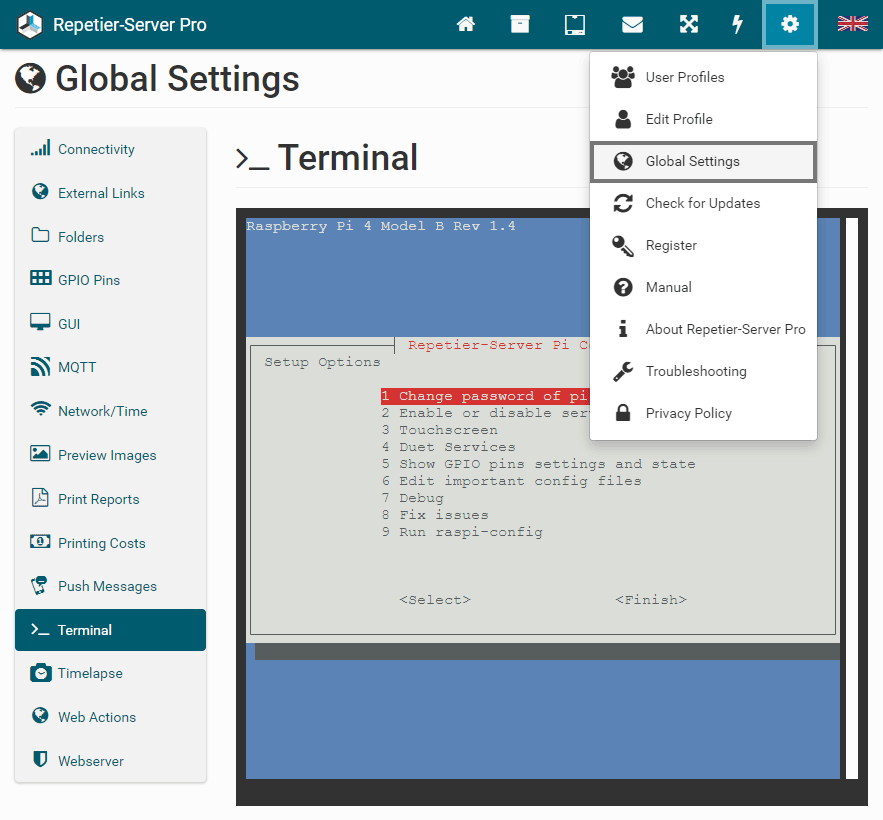Image resolution: width=883 pixels, height=820 pixels.
Task: Open Print Reports settings
Action: point(110,499)
